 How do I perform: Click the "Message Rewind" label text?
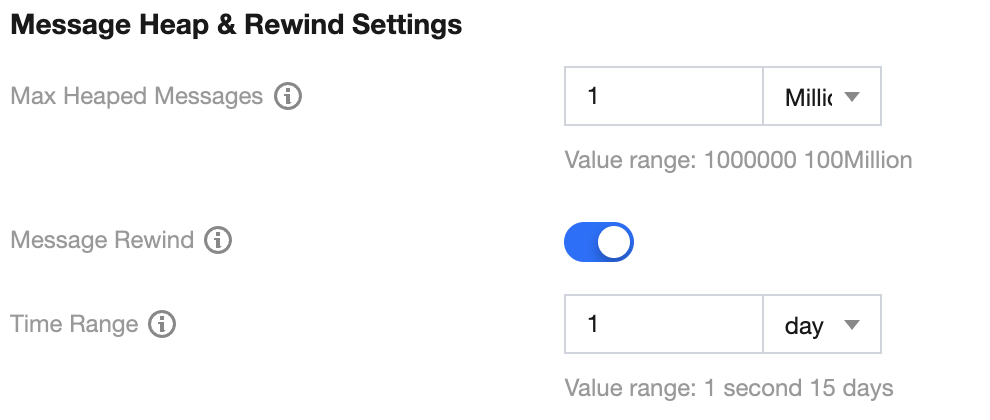click(x=101, y=241)
